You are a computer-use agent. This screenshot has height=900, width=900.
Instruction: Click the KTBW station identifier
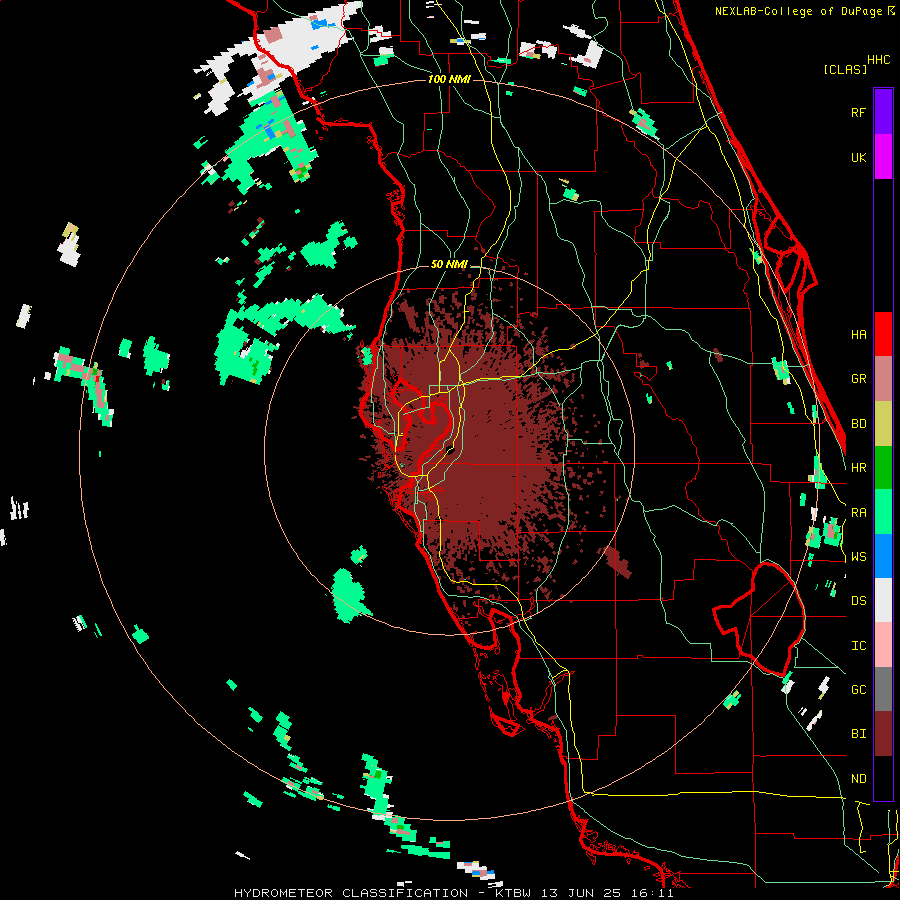pyautogui.click(x=513, y=893)
